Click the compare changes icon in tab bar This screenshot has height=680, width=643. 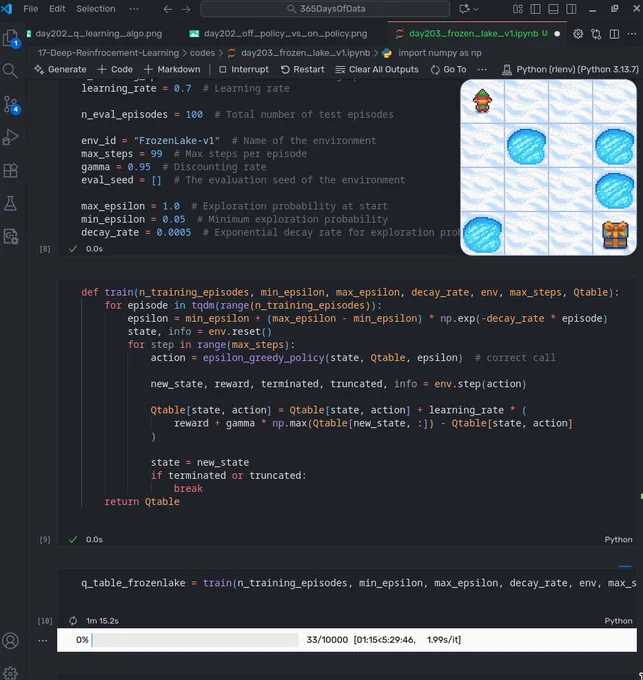pyautogui.click(x=596, y=34)
